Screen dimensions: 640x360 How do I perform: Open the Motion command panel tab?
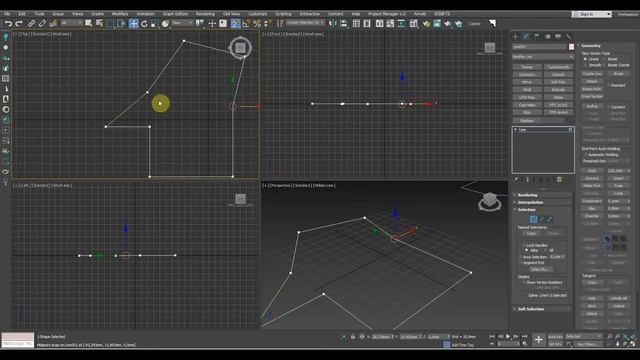click(x=547, y=37)
